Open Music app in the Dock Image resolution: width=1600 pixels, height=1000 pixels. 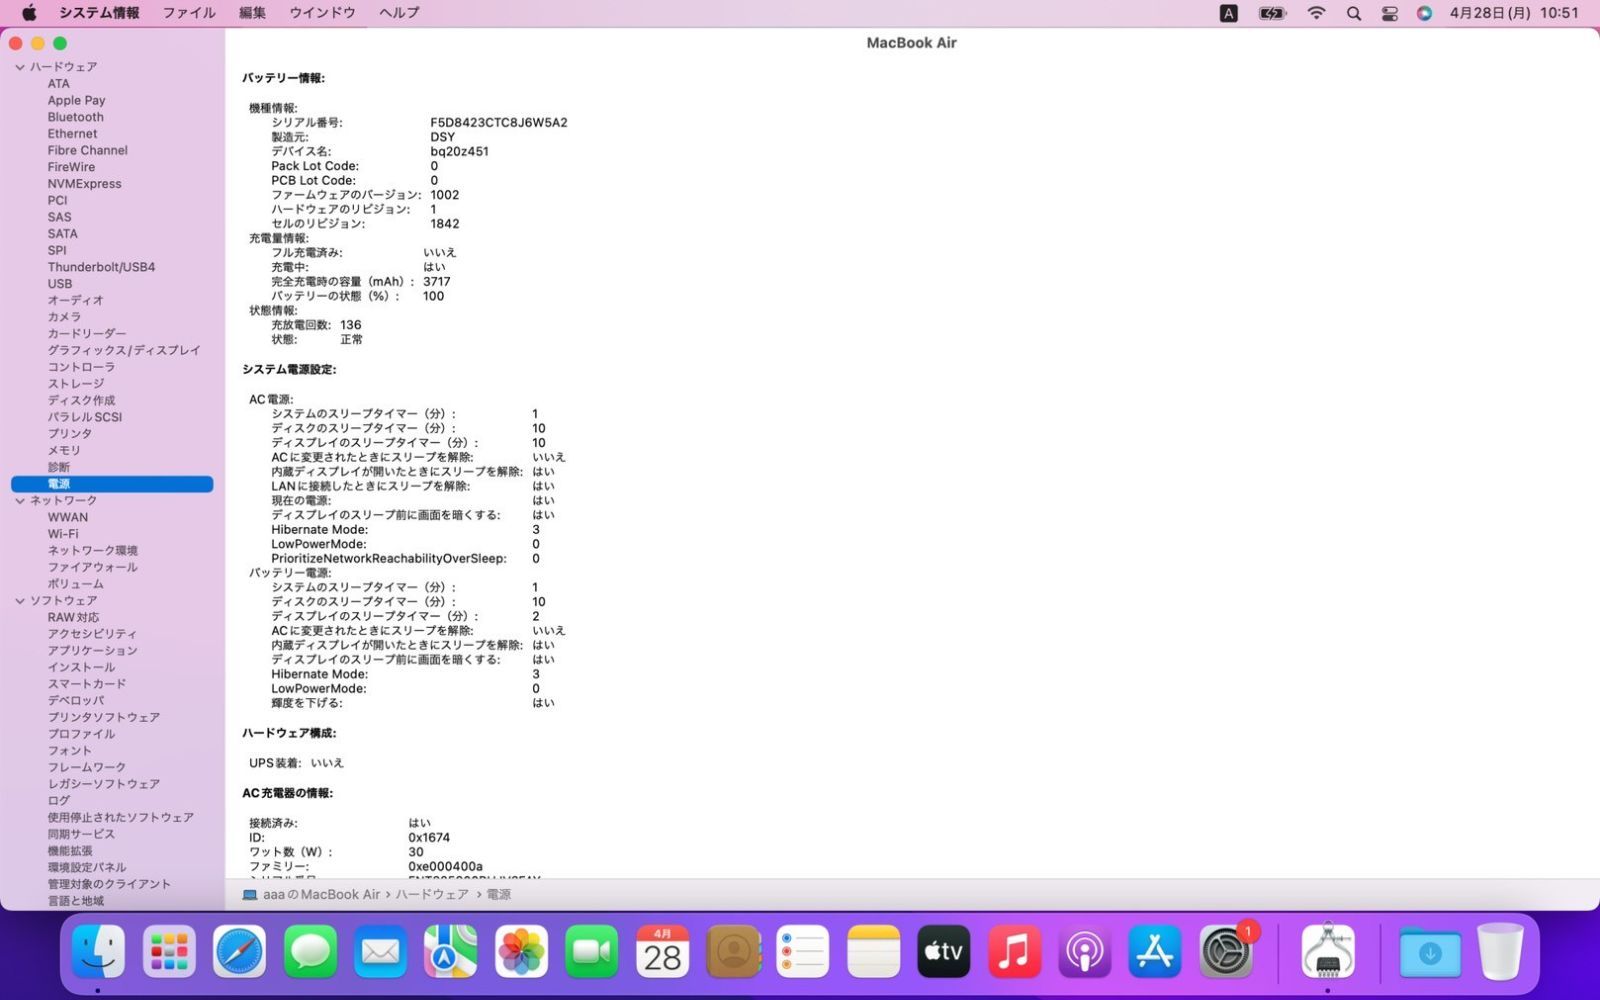(1014, 951)
